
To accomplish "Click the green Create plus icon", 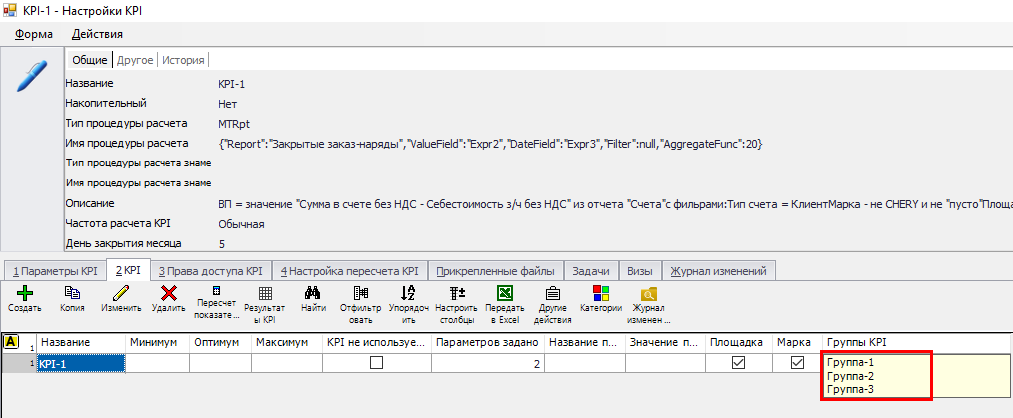I will [x=24, y=293].
